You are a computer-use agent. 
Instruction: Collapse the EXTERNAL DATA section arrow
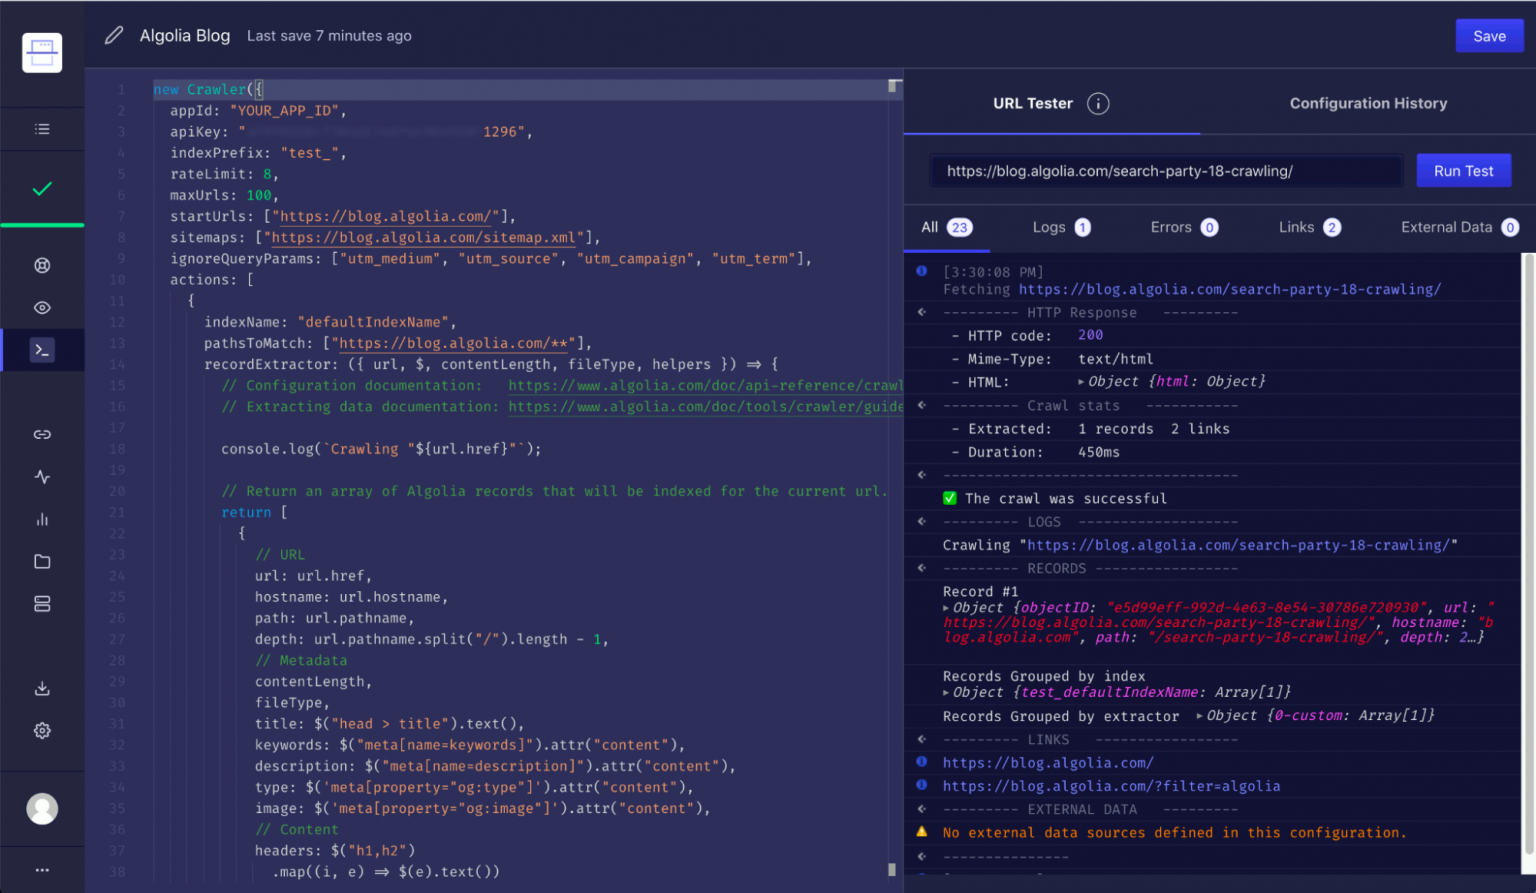click(x=922, y=809)
